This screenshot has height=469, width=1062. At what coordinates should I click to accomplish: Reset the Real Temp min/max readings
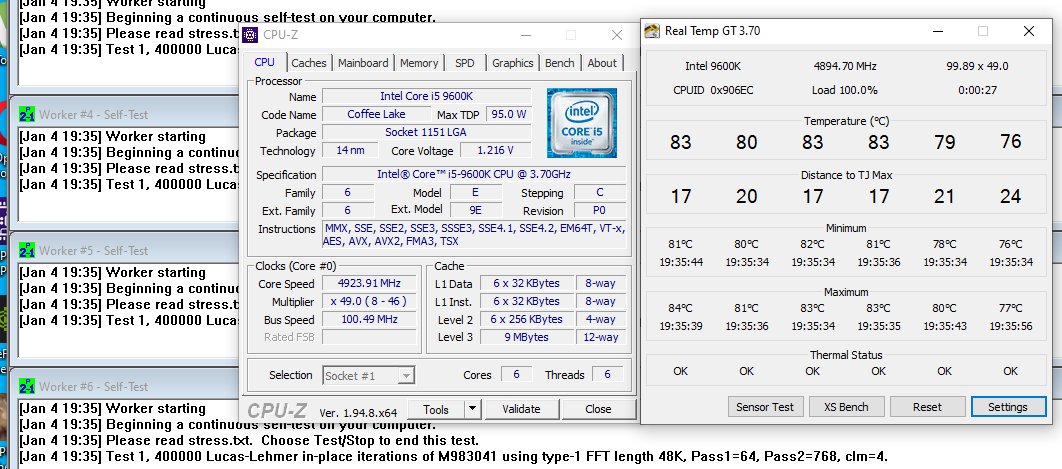[x=927, y=407]
